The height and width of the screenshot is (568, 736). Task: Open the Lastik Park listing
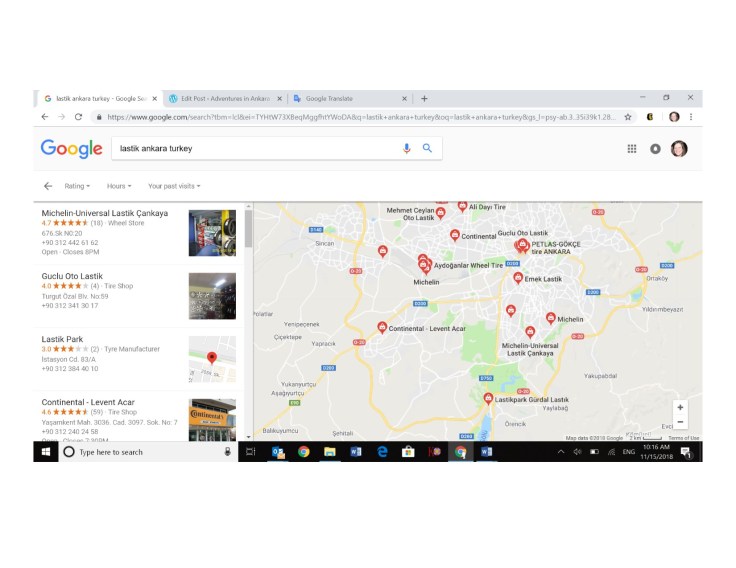[62, 339]
